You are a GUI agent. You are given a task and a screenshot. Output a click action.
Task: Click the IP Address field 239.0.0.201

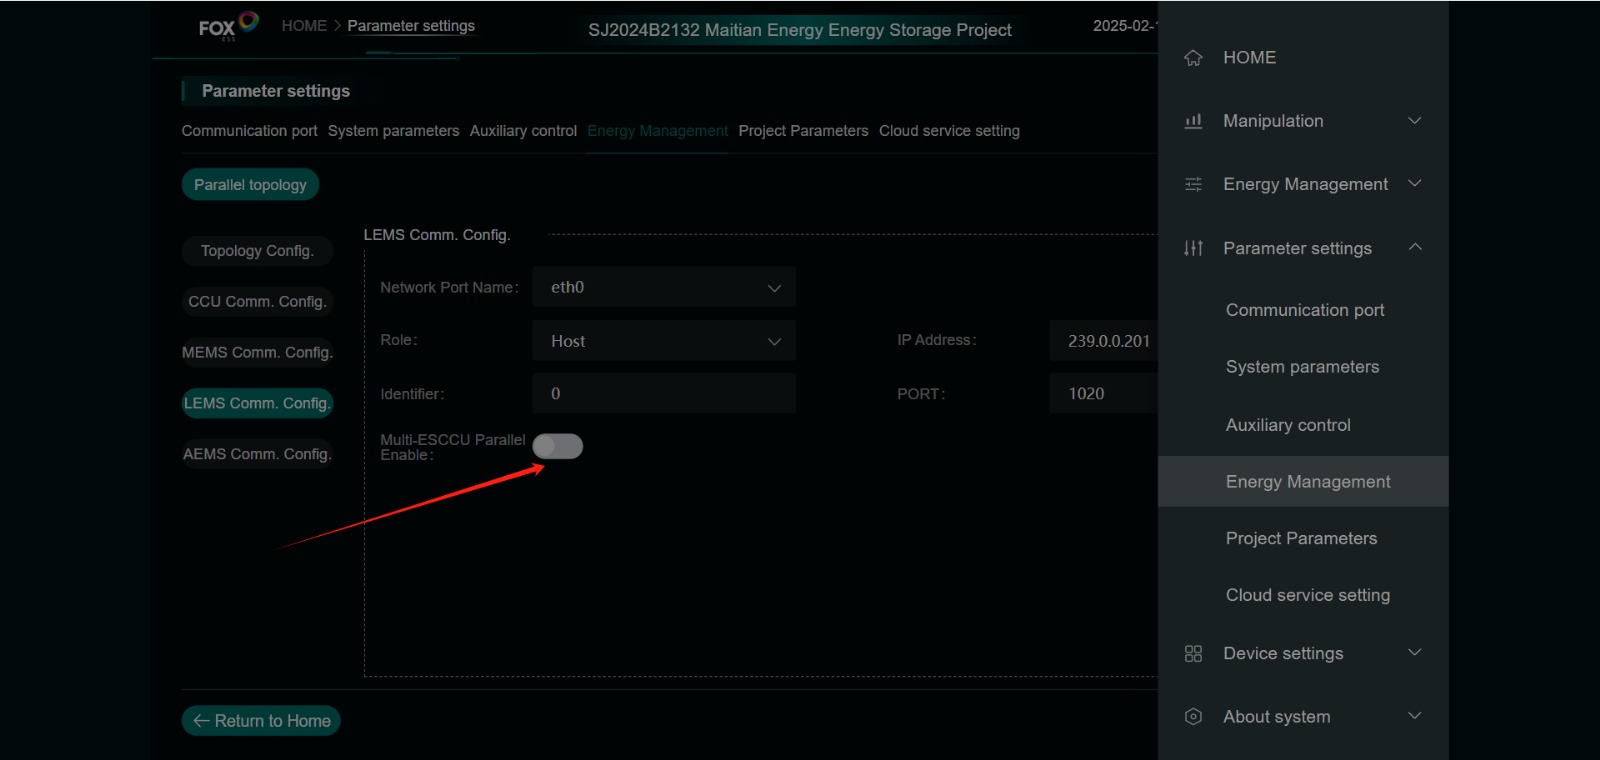(x=1104, y=341)
